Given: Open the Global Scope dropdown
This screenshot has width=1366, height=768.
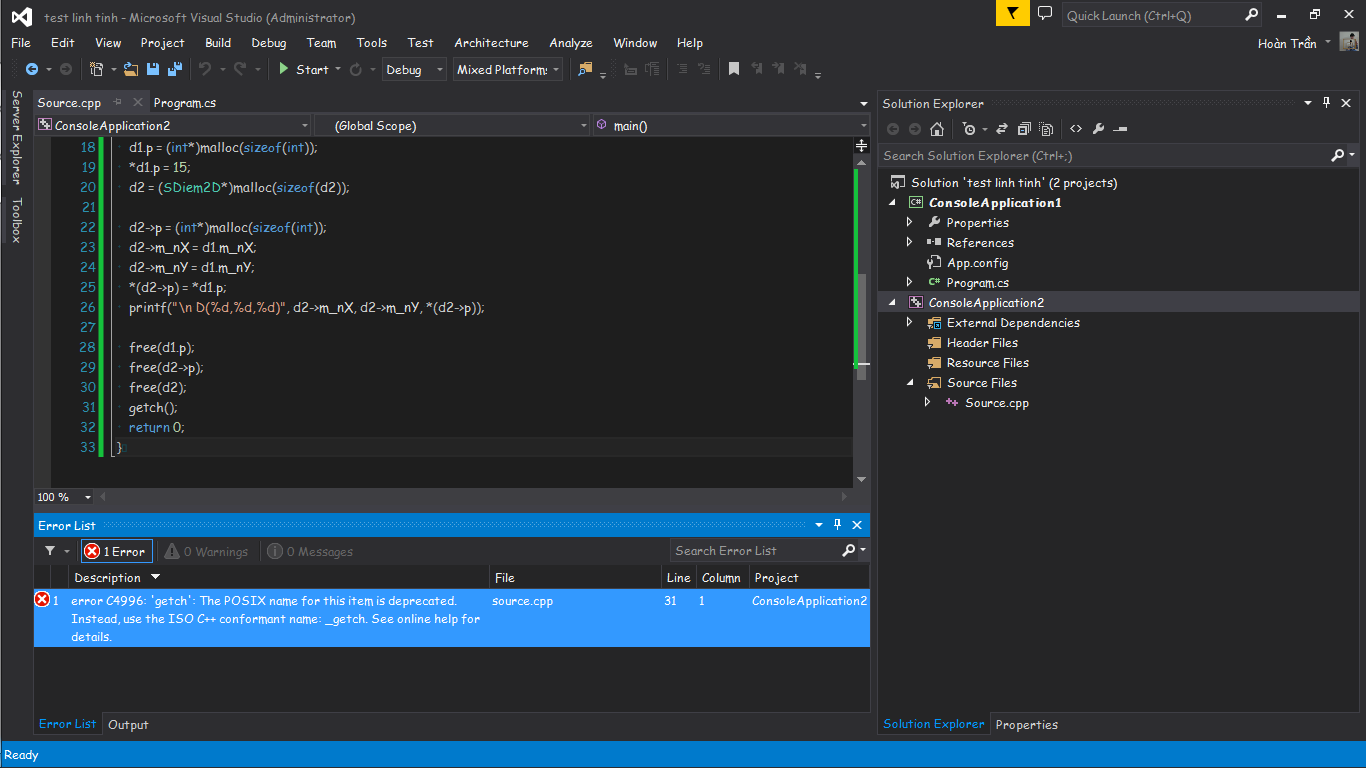Looking at the screenshot, I should tap(452, 125).
